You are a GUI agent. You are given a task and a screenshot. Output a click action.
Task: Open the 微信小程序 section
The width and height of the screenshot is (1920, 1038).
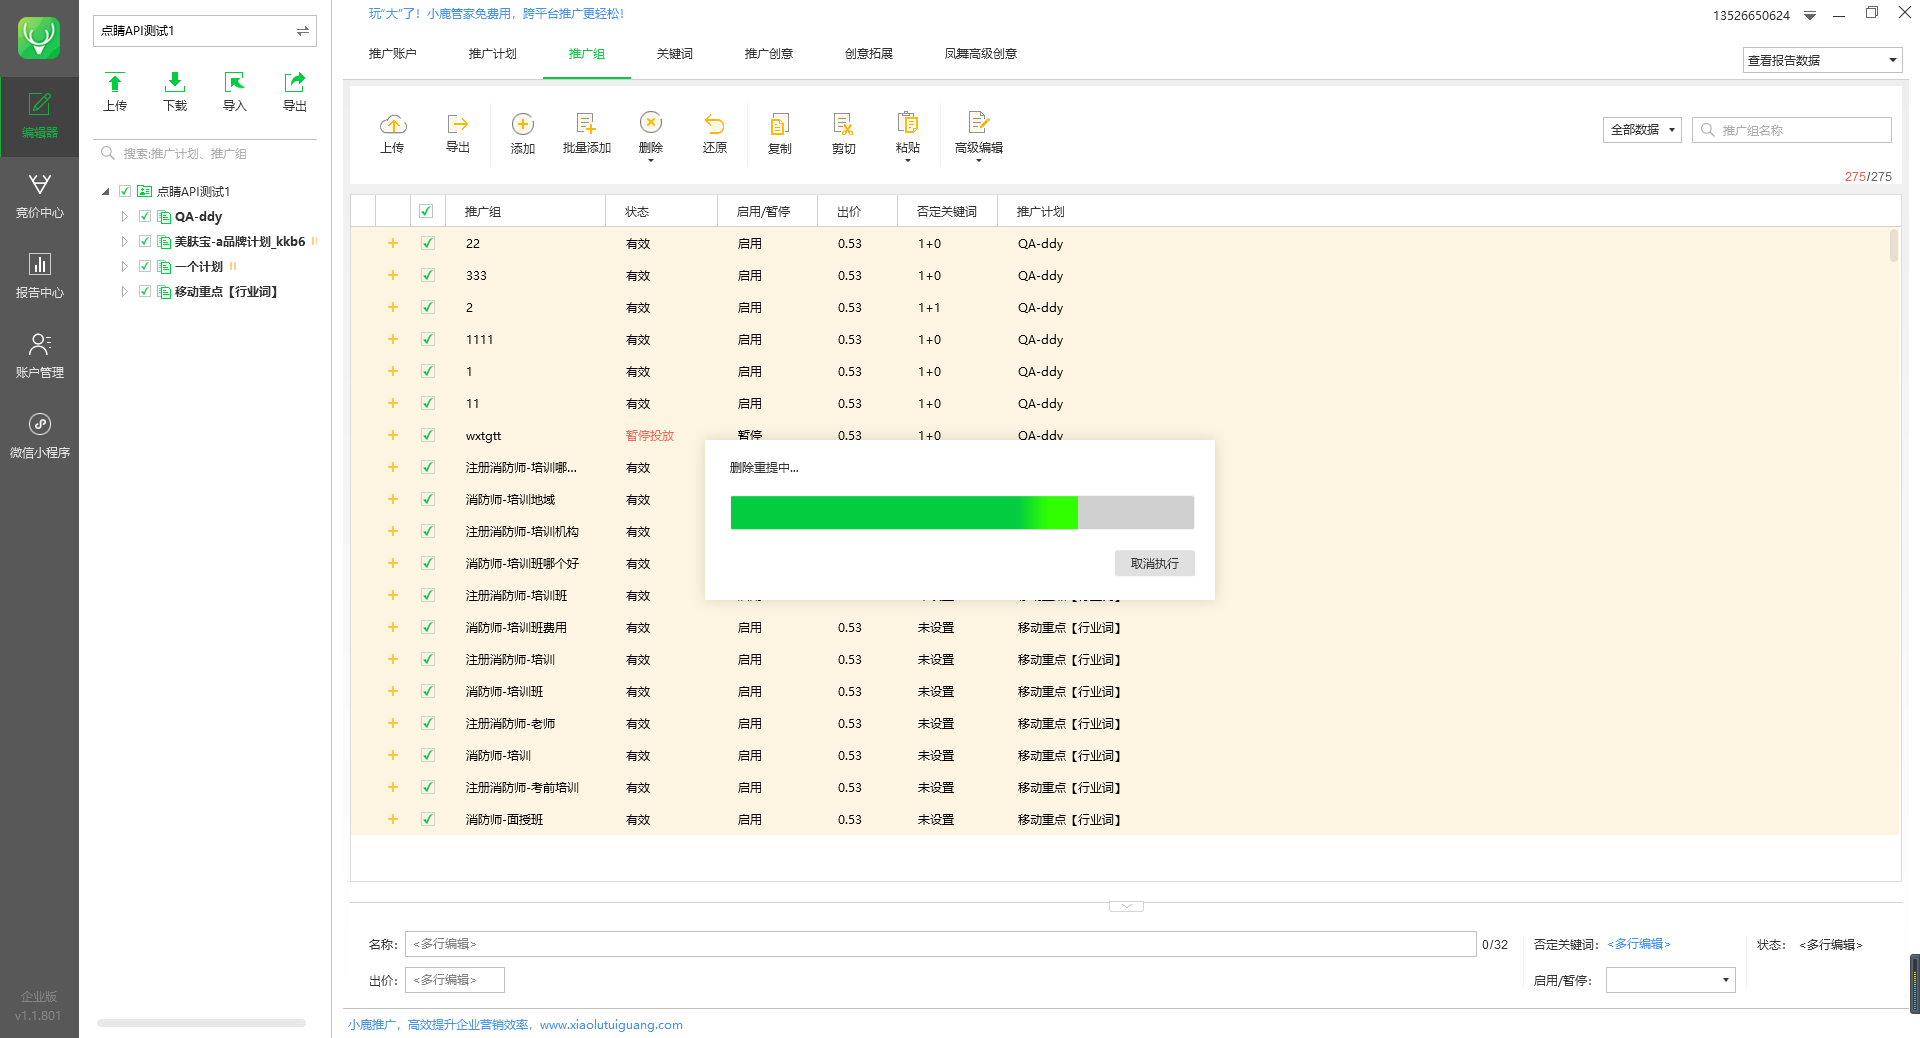(39, 436)
